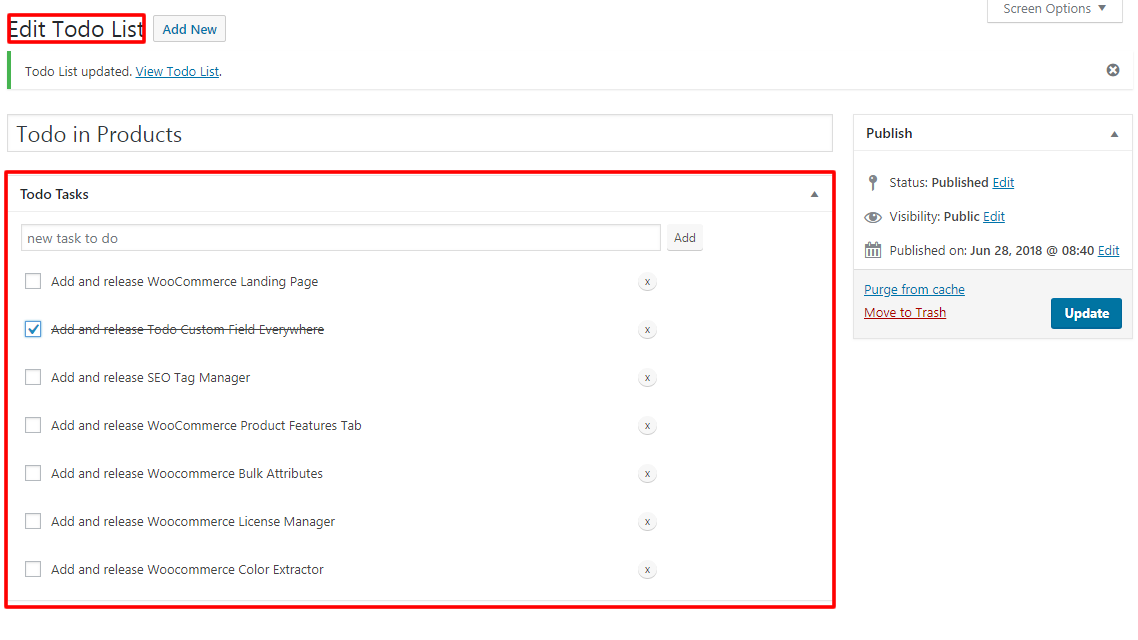The height and width of the screenshot is (640, 1138).
Task: Open the View Todo List link
Action: point(177,72)
